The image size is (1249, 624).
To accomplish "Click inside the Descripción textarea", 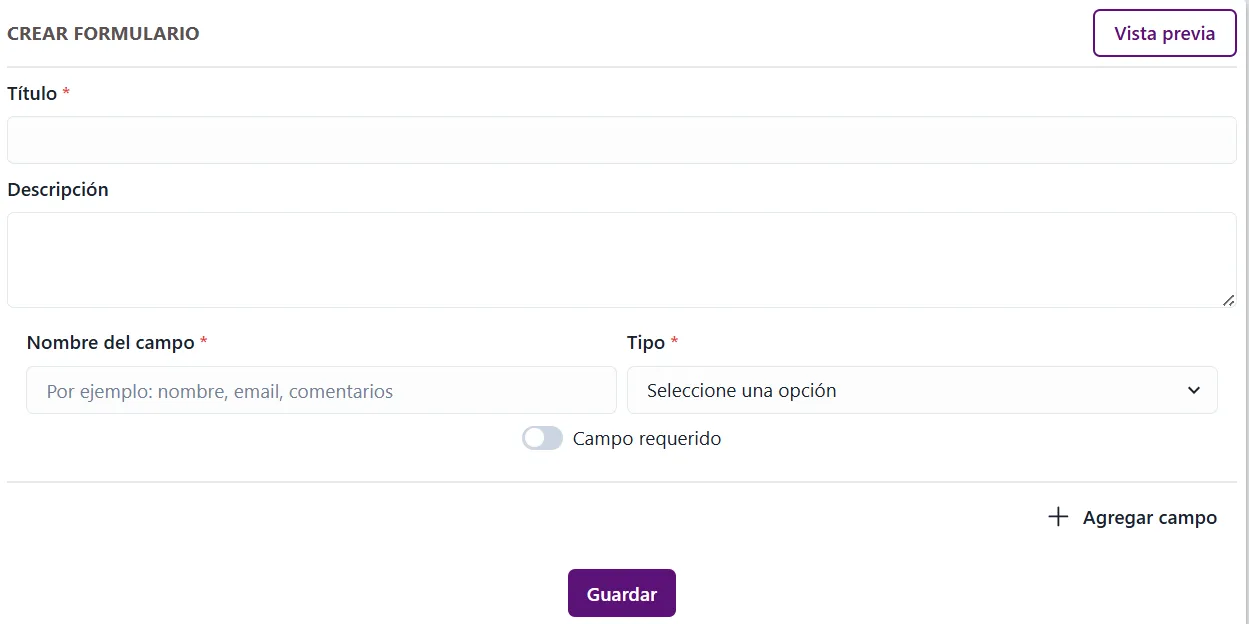I will pos(622,258).
